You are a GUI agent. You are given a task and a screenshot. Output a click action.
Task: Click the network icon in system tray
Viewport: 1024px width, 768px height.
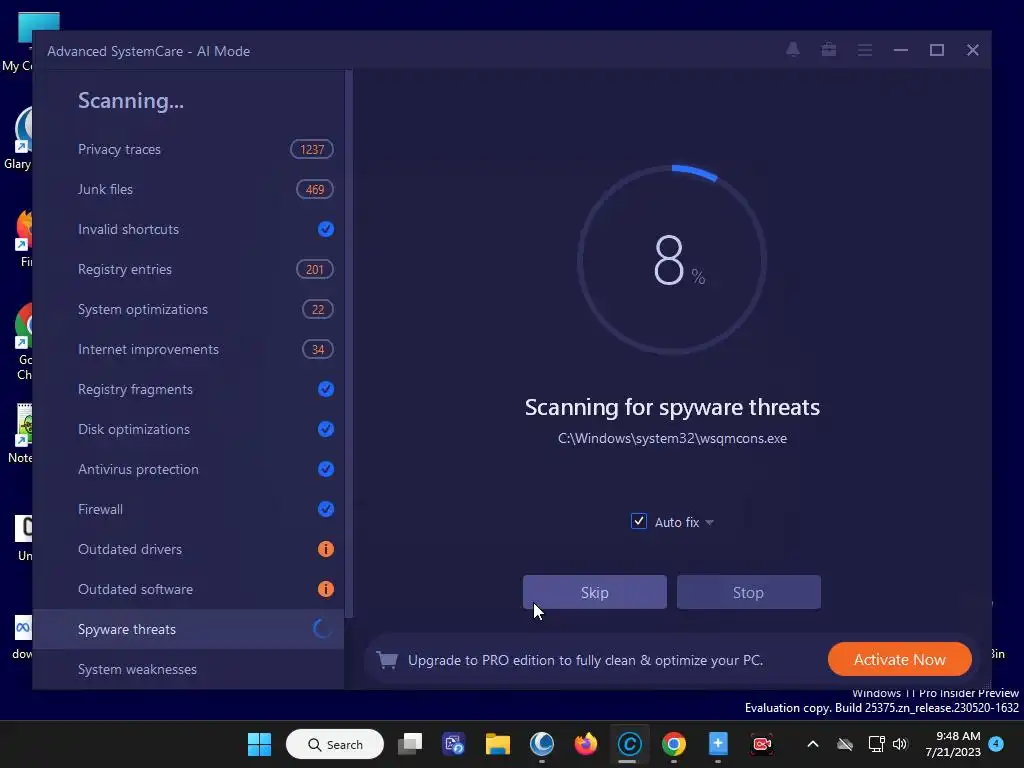tap(876, 744)
